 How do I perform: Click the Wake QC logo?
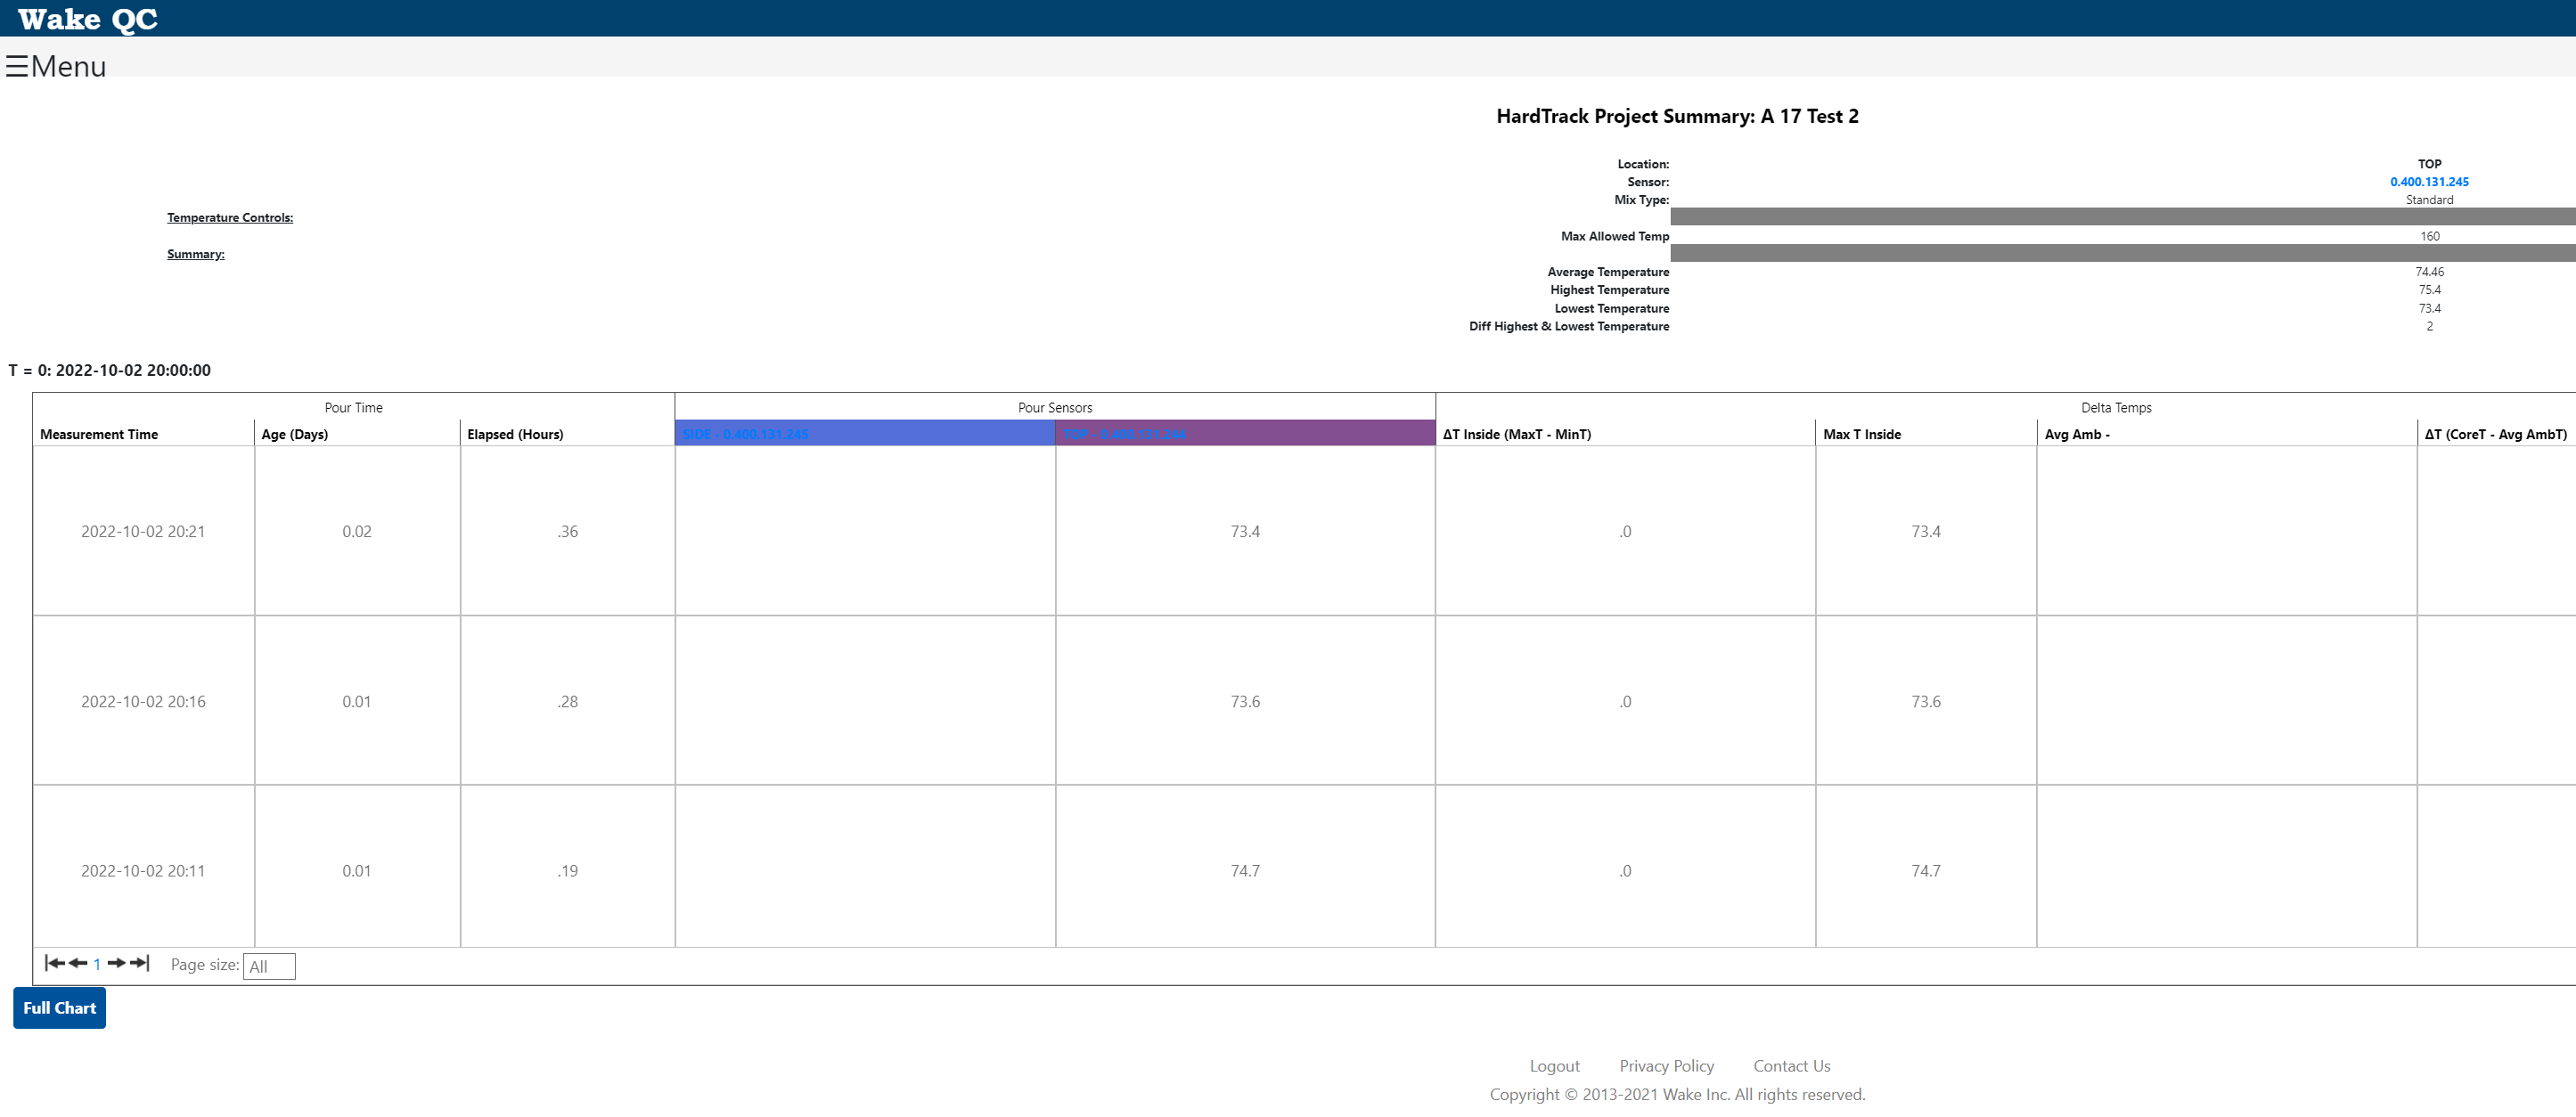pos(88,19)
